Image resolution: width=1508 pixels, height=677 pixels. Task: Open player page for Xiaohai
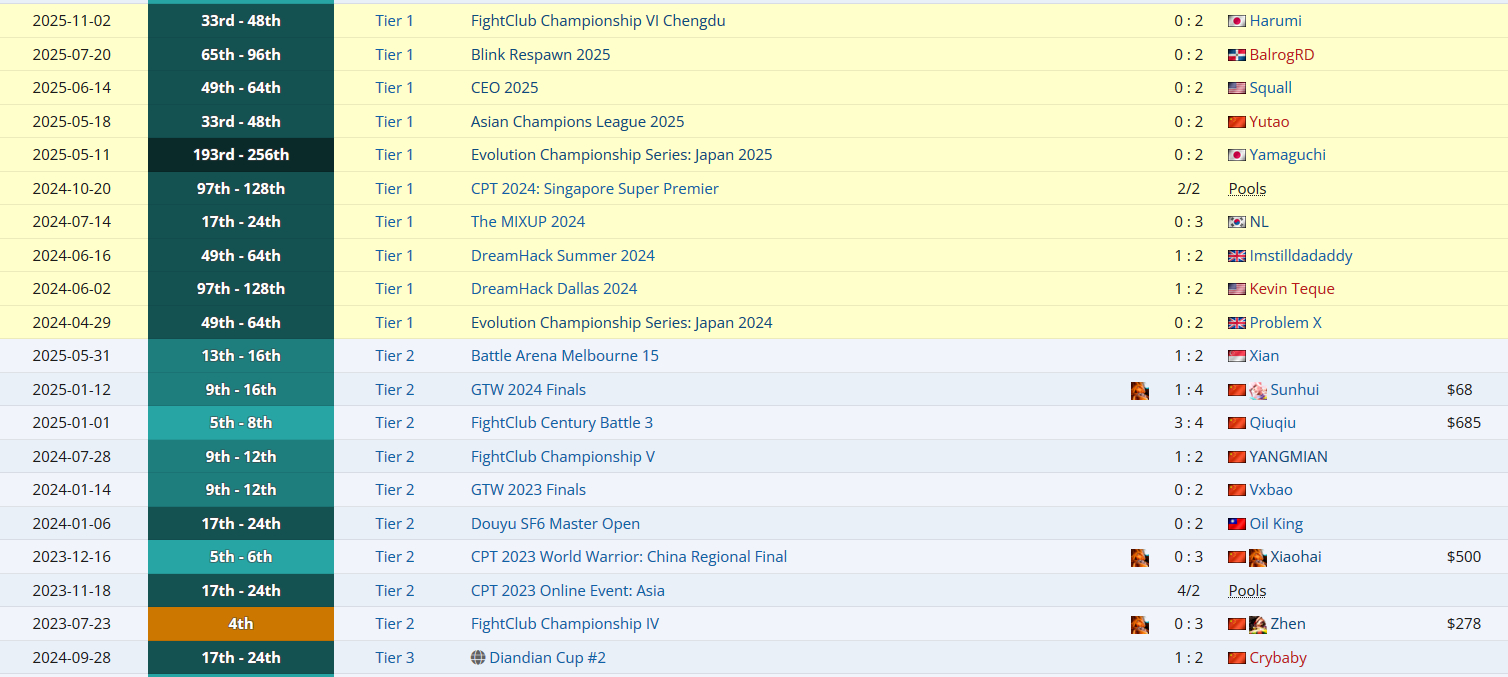pyautogui.click(x=1296, y=557)
